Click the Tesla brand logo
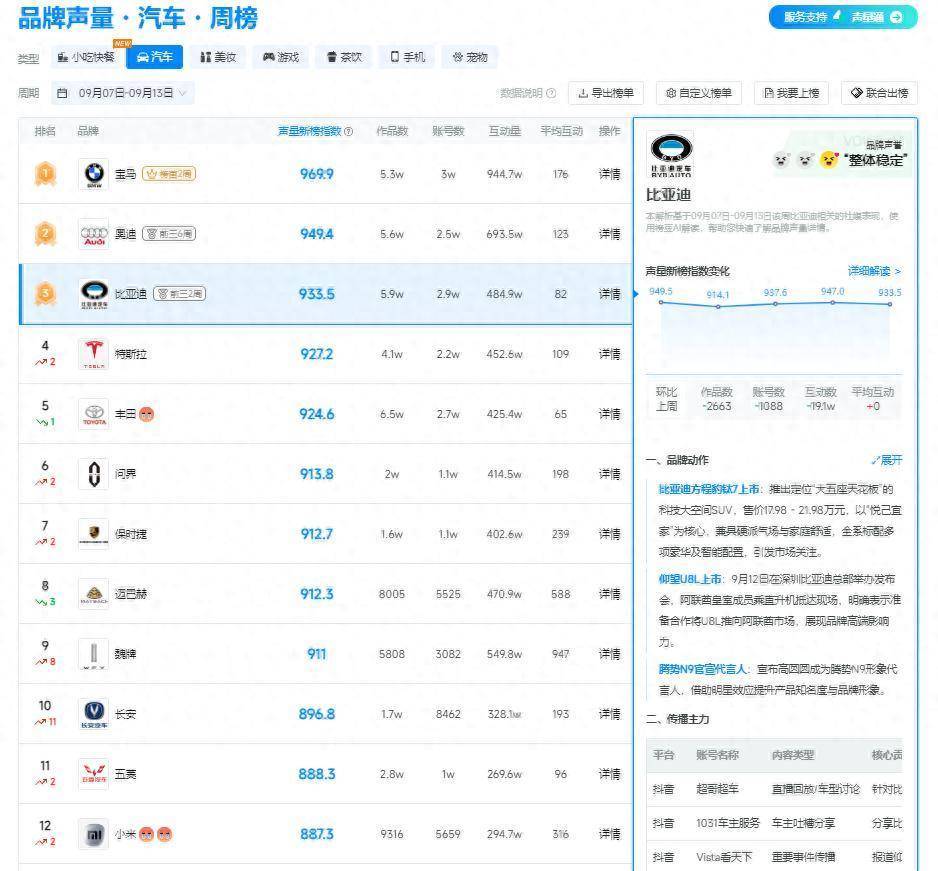The image size is (938, 871). click(93, 353)
